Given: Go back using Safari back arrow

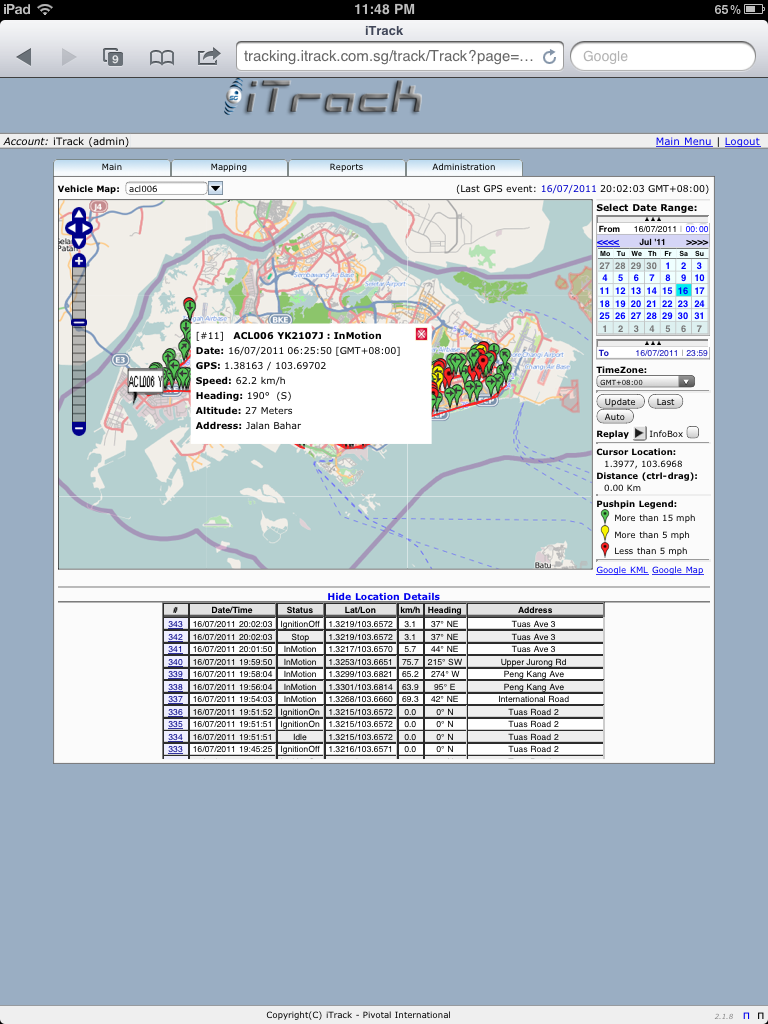Looking at the screenshot, I should tap(25, 57).
